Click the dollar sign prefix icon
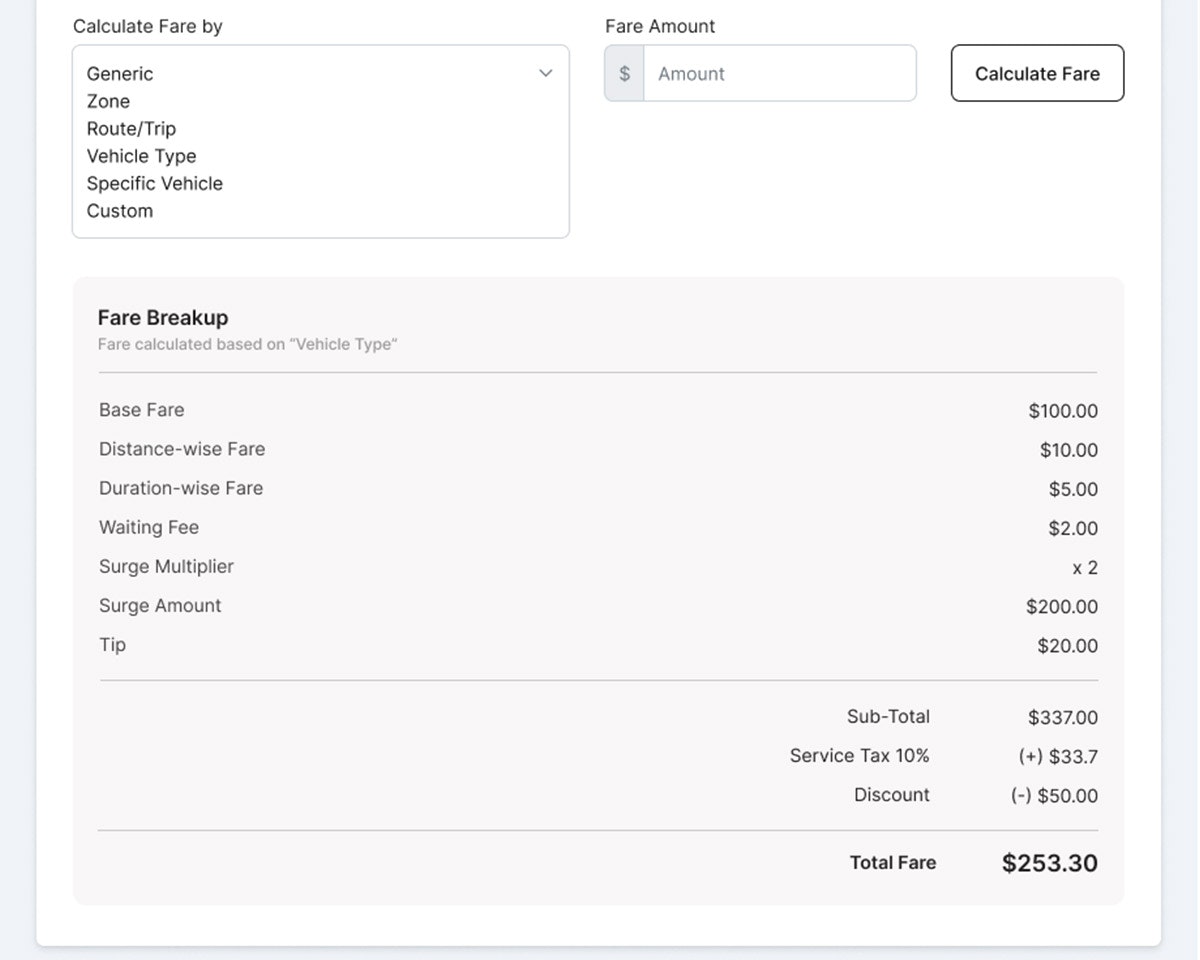This screenshot has height=960, width=1200. click(625, 74)
